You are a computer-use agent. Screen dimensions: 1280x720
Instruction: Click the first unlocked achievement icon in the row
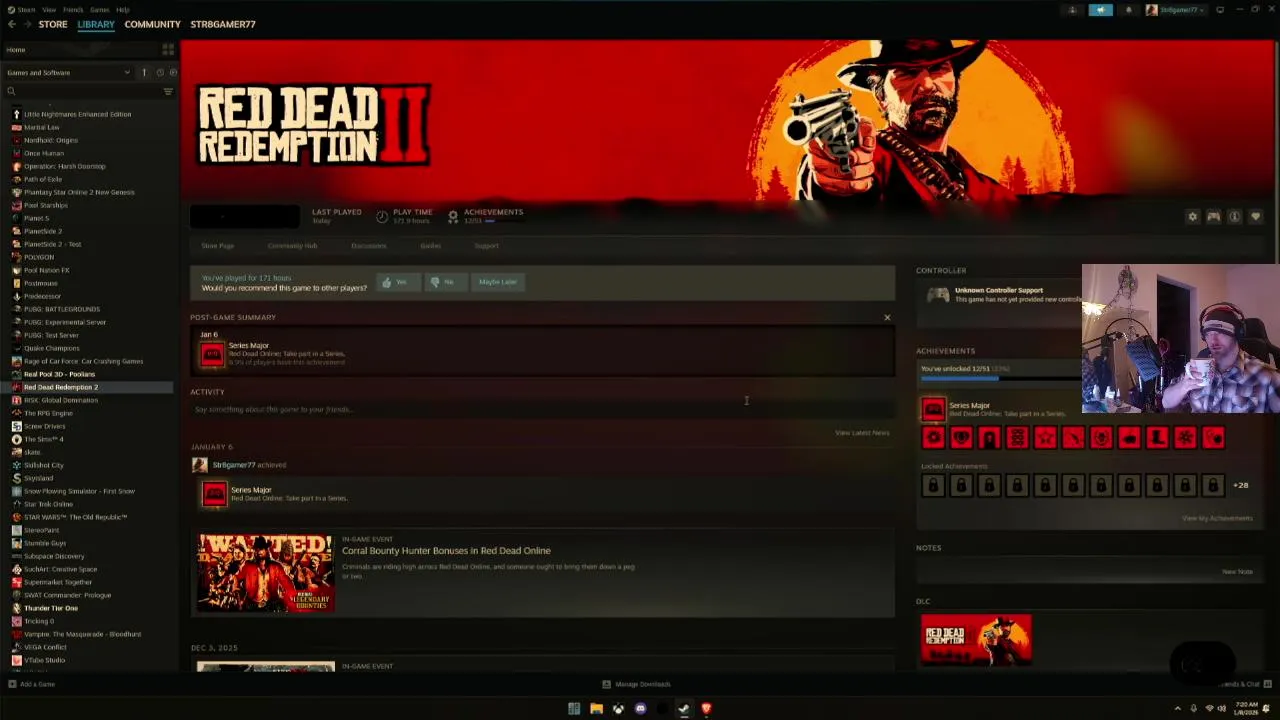[933, 437]
